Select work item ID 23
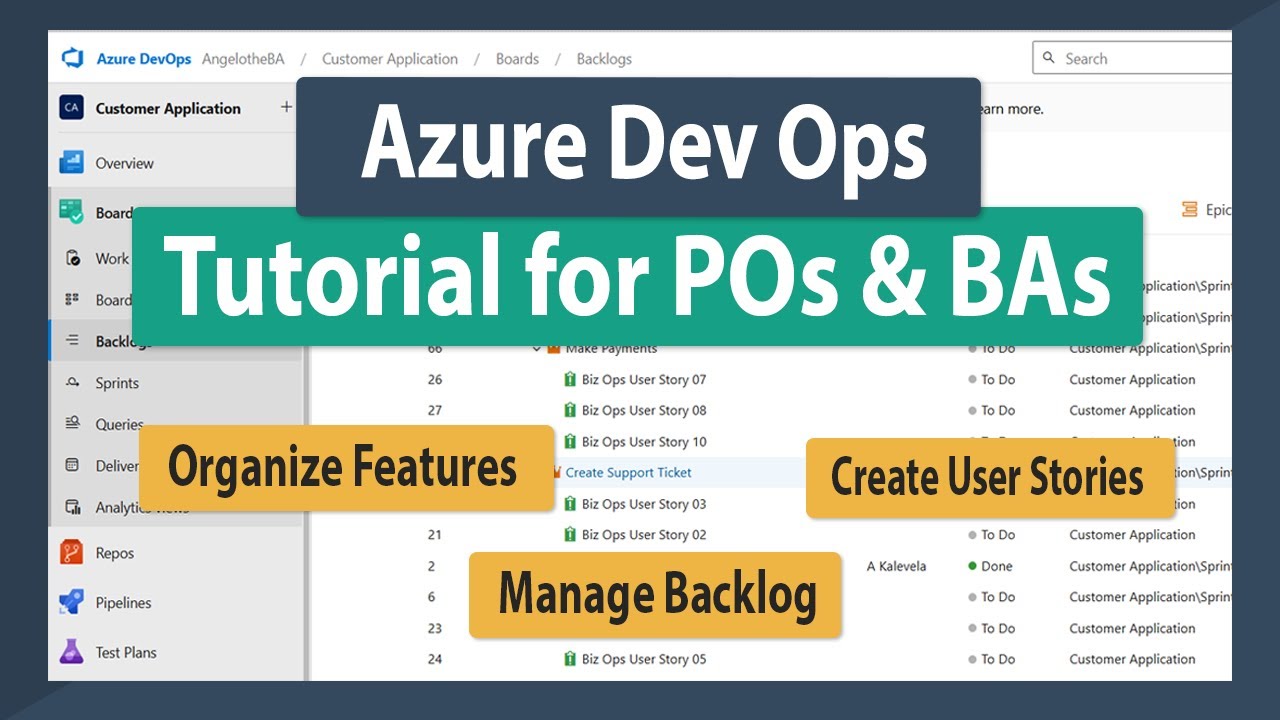Screen dimensions: 1280x720 click(435, 628)
